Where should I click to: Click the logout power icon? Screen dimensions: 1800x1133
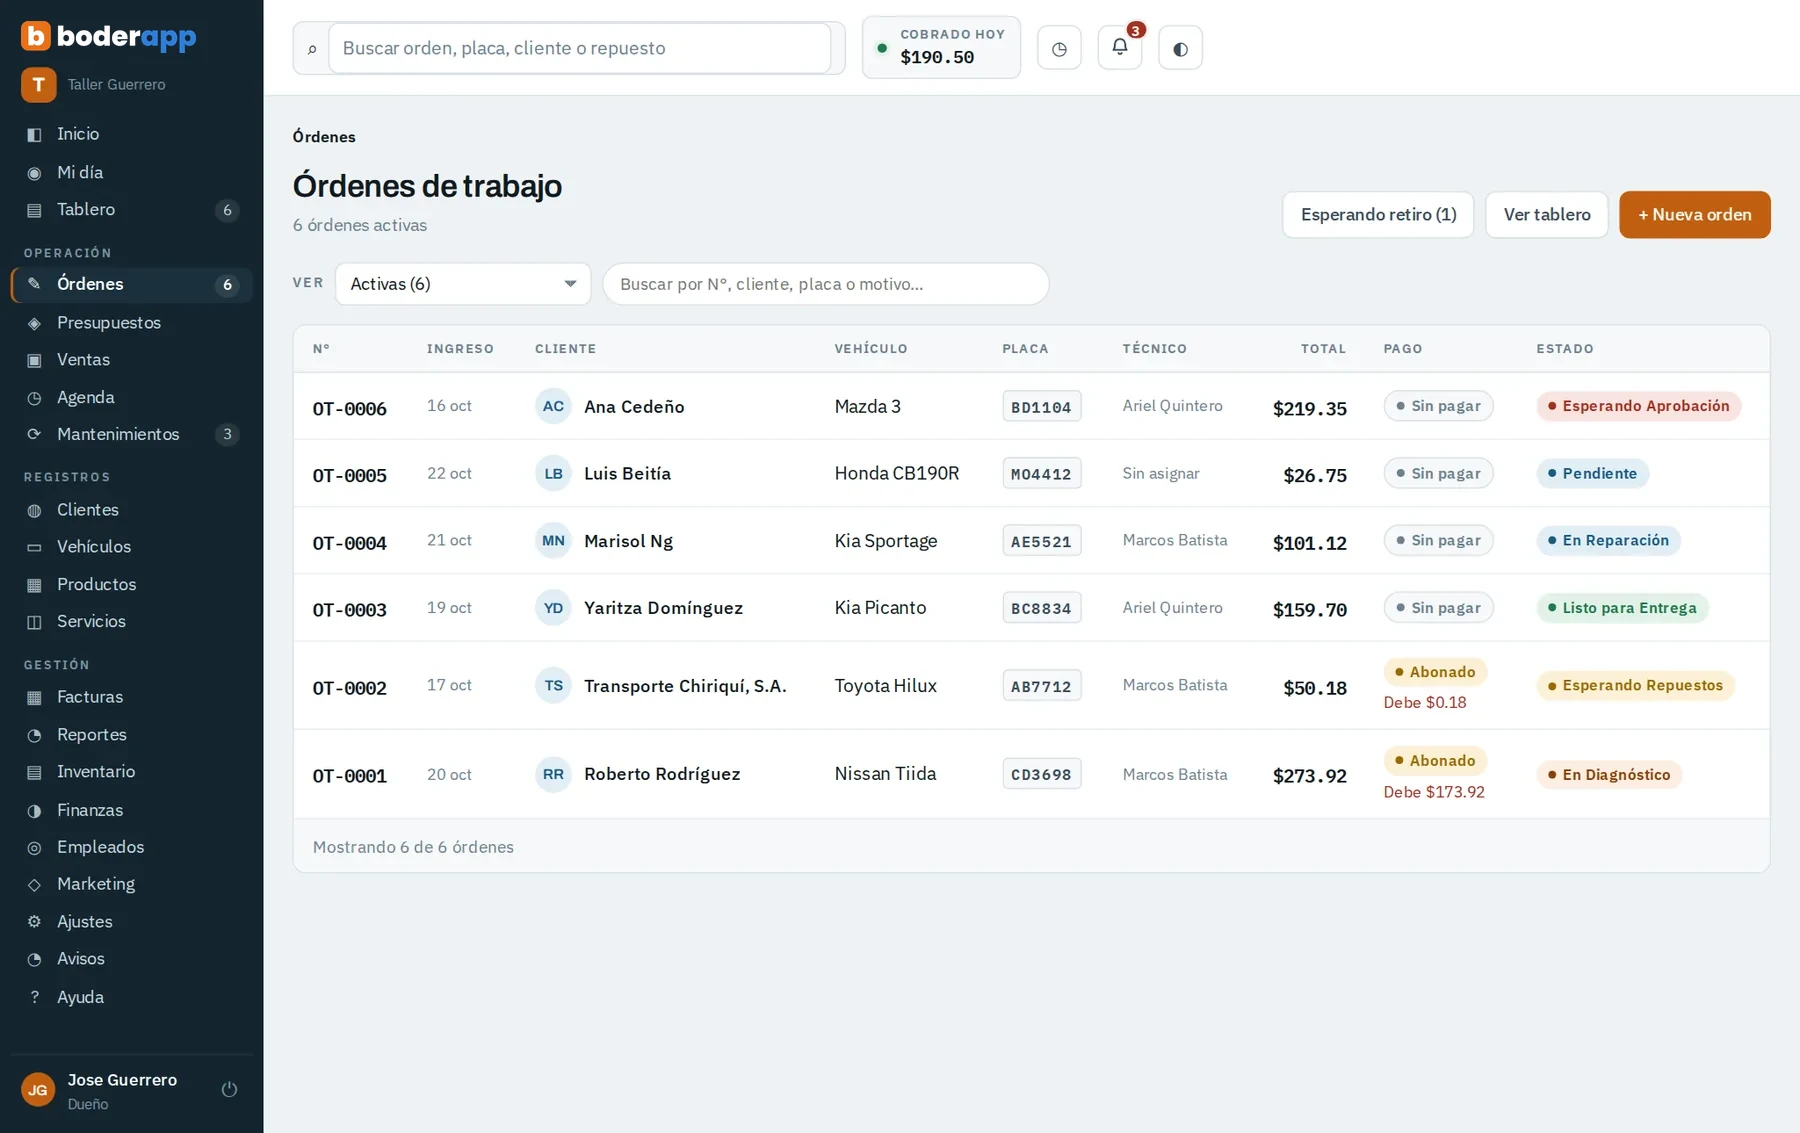[229, 1089]
